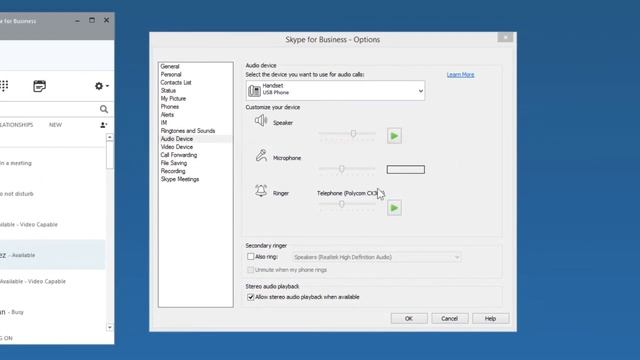640x360 pixels.
Task: Click the scroll up arrow in contact list
Action: pyautogui.click(x=109, y=138)
